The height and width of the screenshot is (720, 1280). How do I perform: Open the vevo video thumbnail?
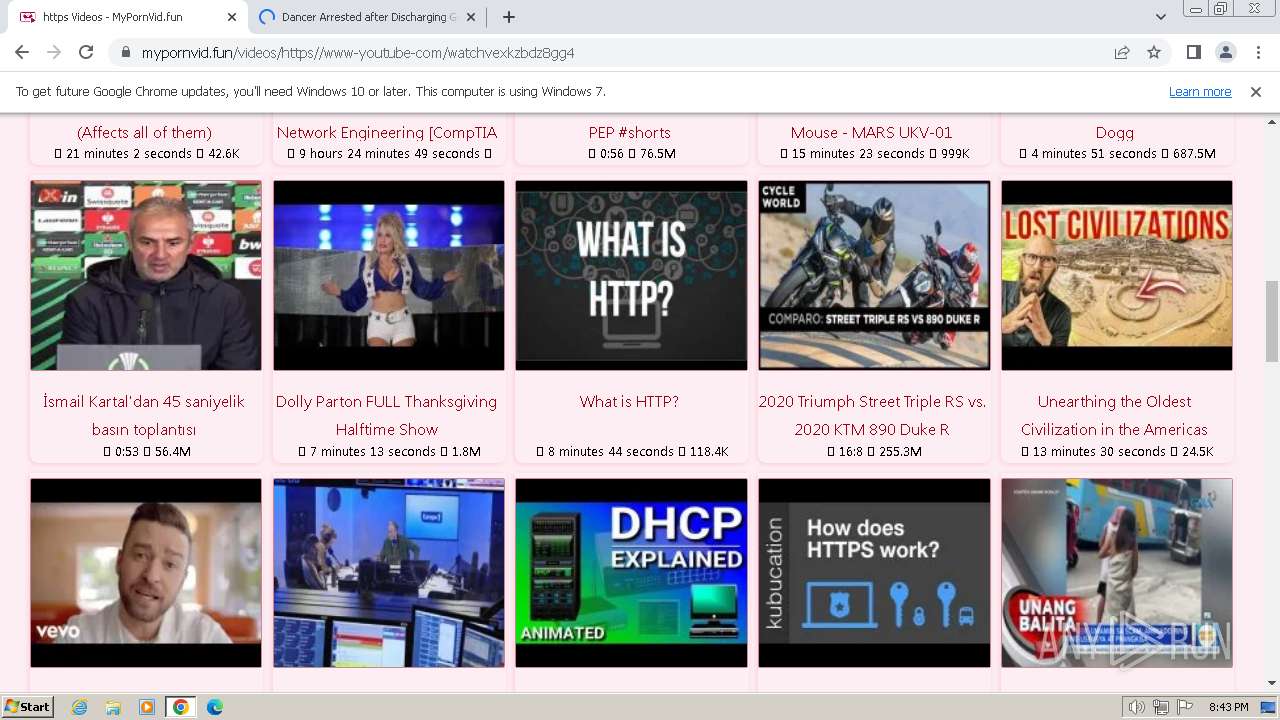coord(146,573)
